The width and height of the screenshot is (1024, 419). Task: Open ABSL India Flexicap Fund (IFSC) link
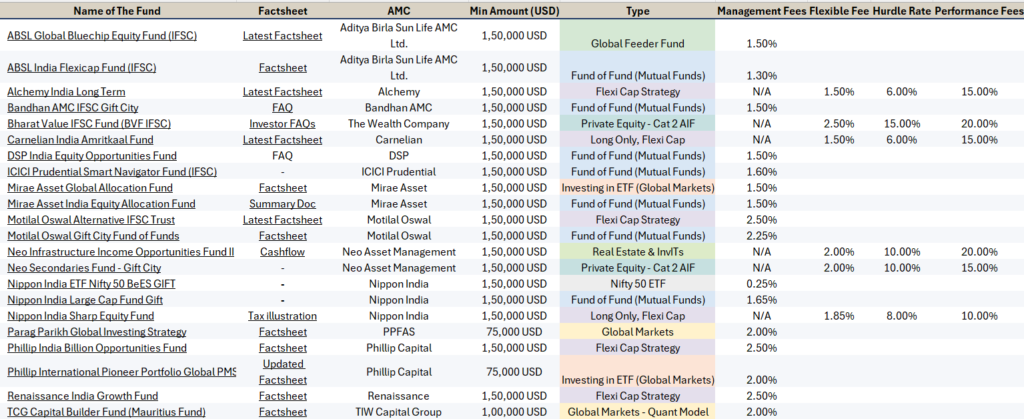pyautogui.click(x=82, y=68)
